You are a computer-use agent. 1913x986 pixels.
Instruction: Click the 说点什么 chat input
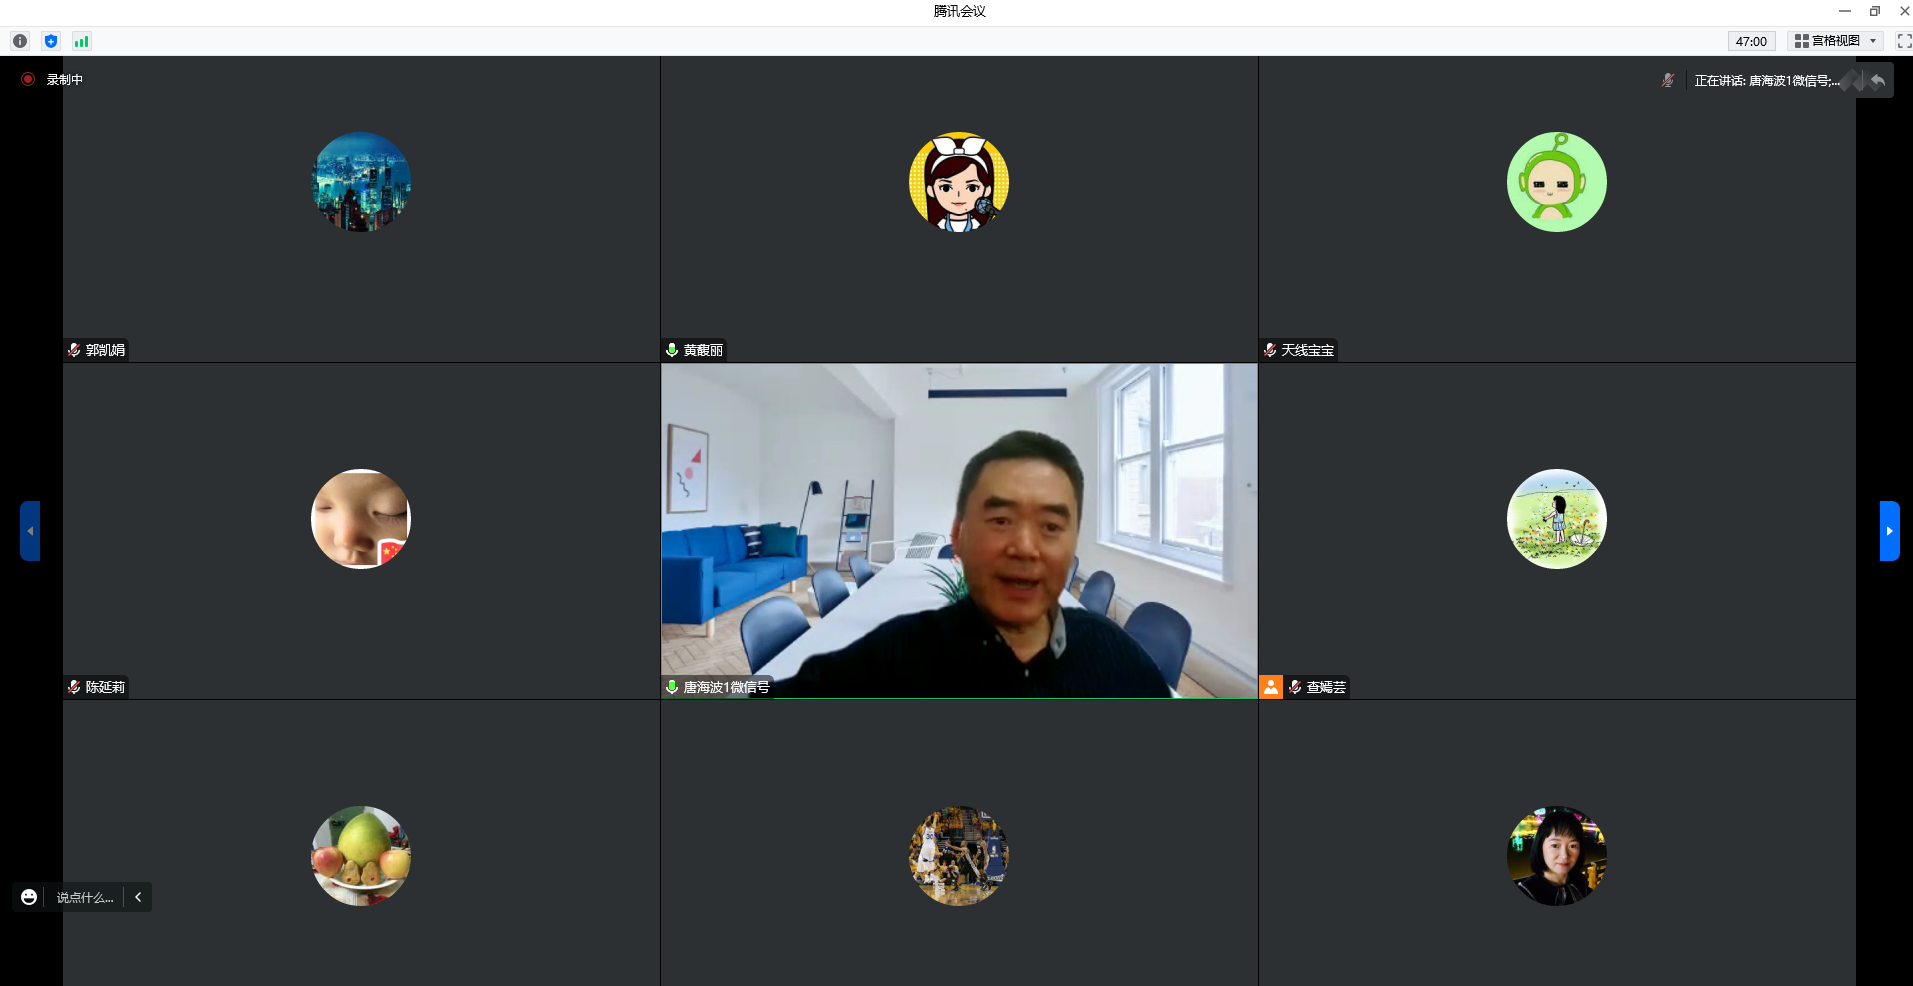85,897
